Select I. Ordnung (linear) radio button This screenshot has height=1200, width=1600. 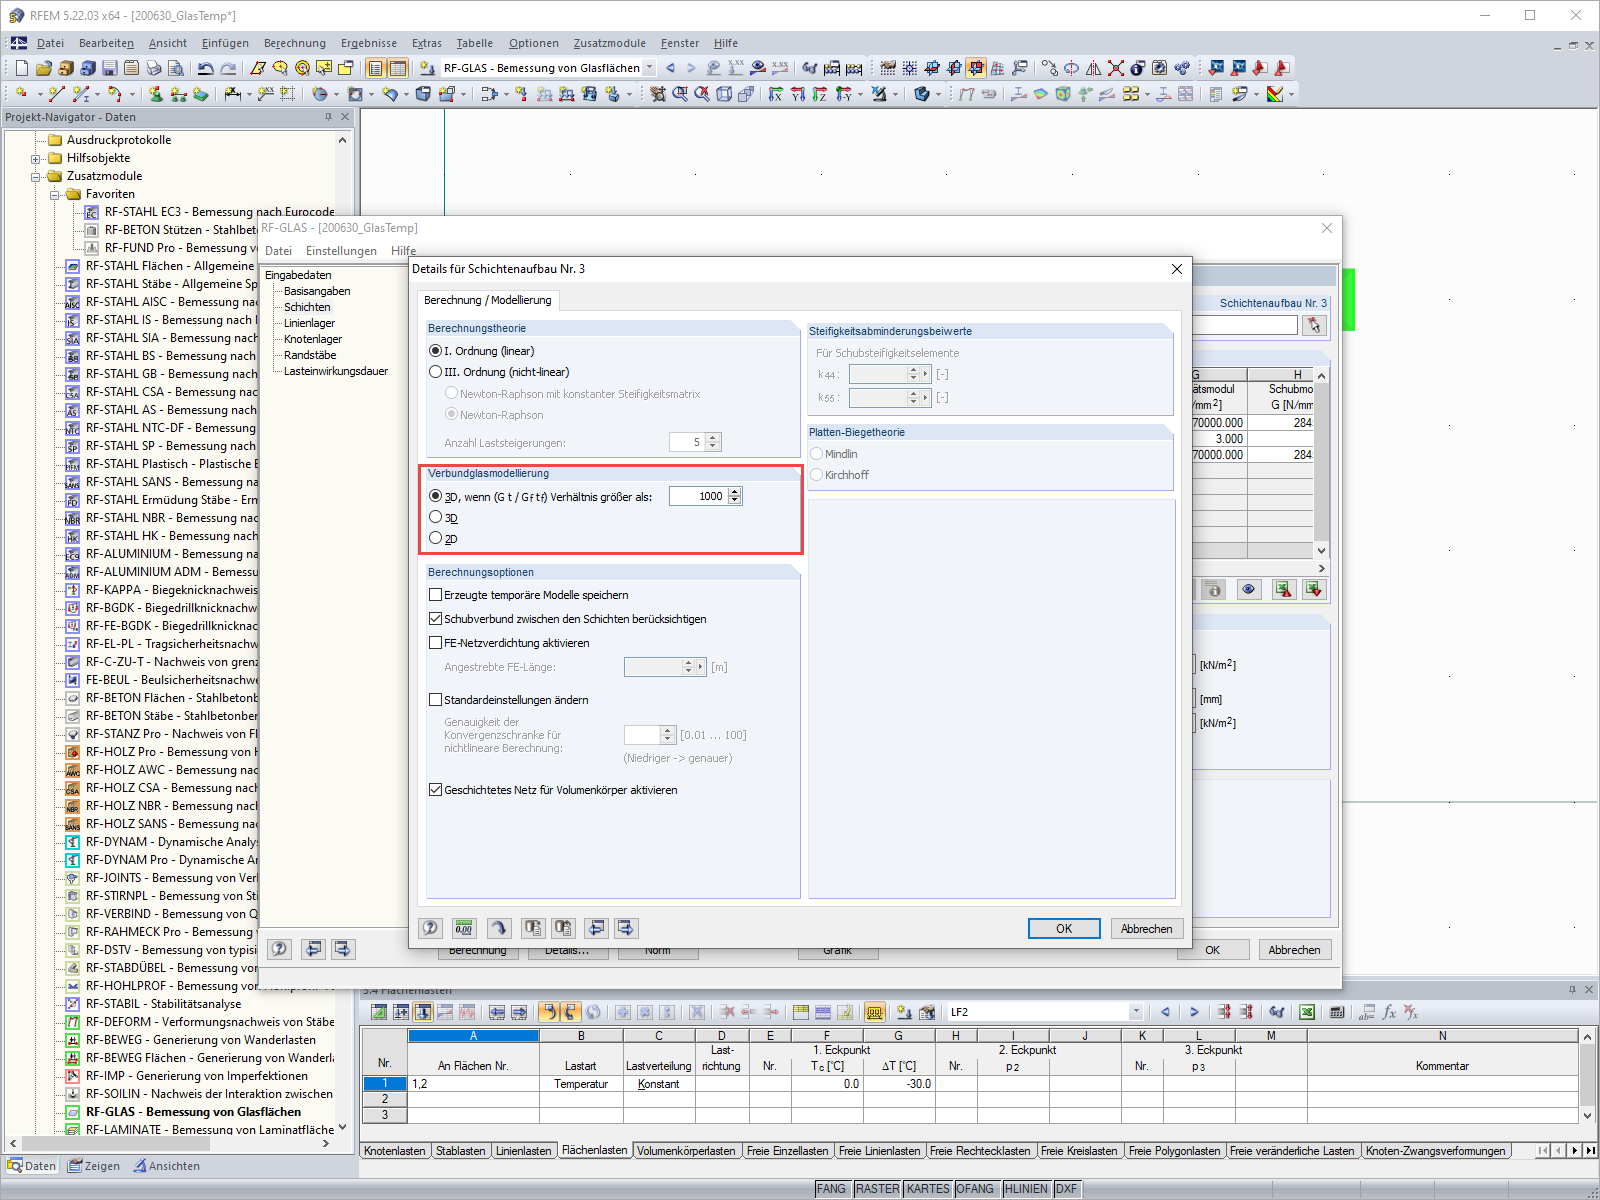pos(436,351)
